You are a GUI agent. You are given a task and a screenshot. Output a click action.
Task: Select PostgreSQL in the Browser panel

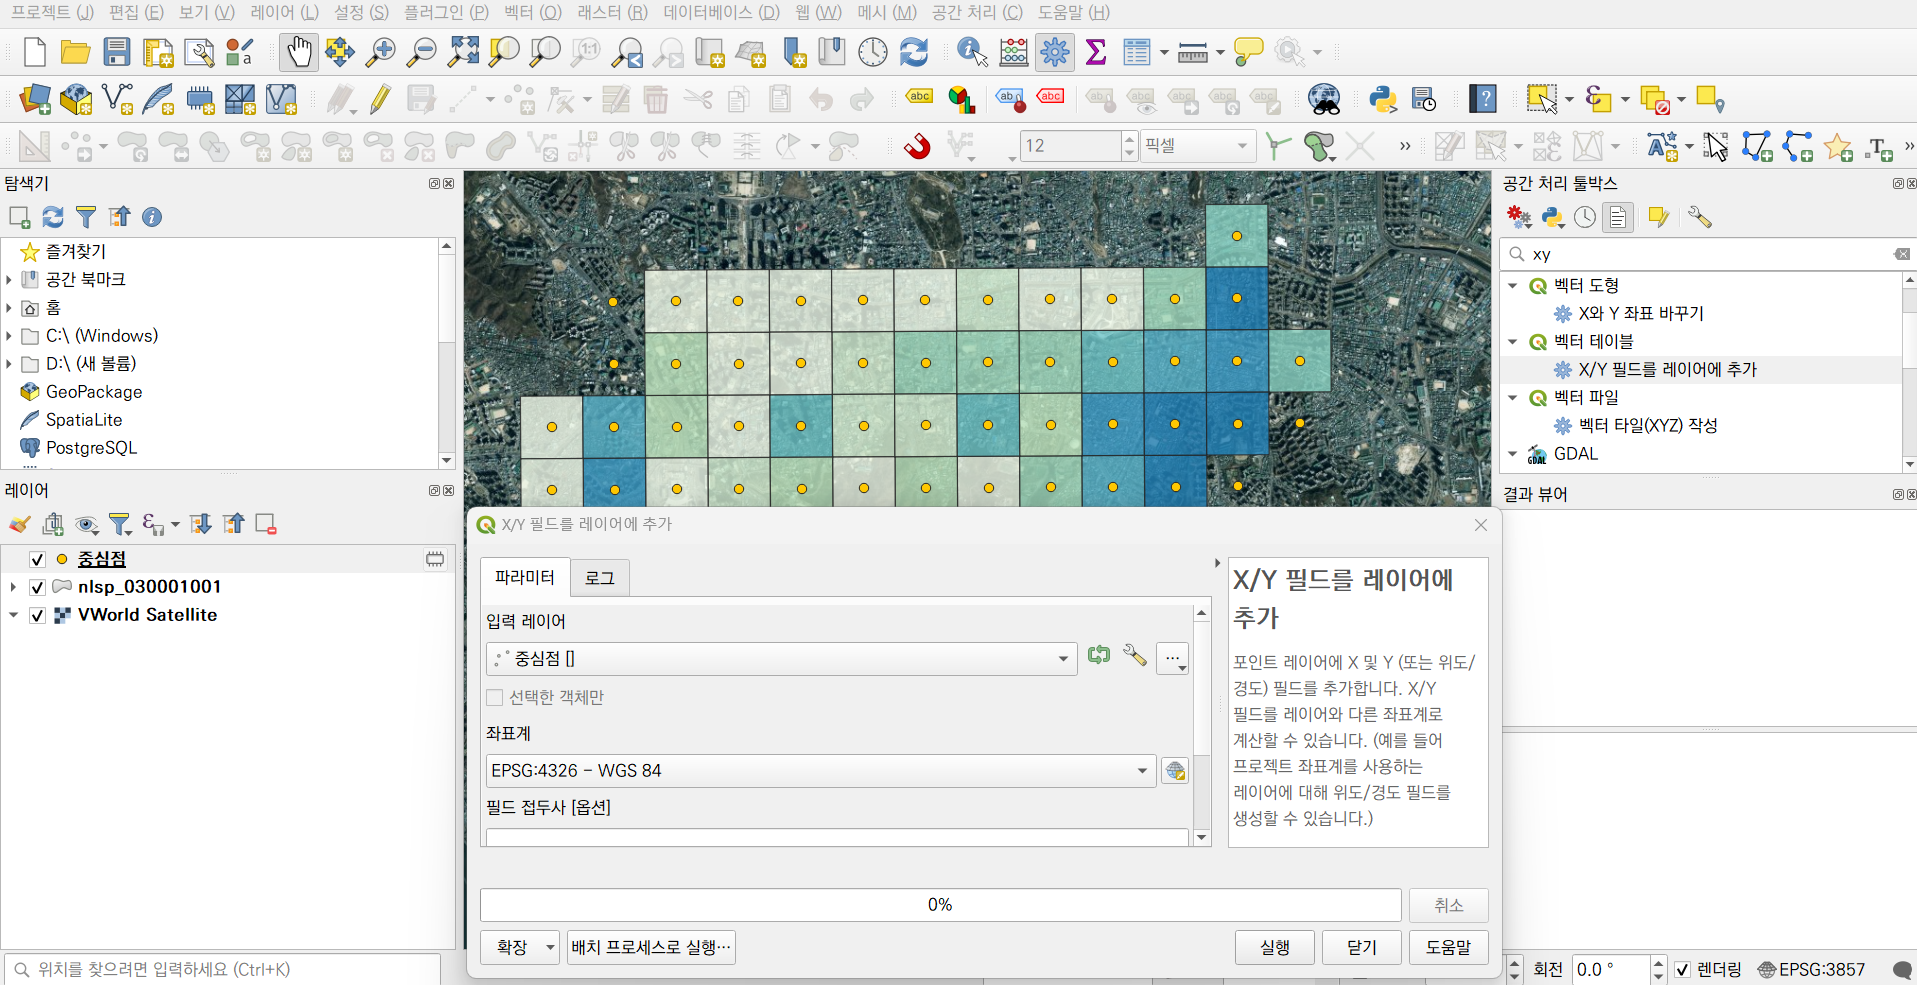coord(91,448)
